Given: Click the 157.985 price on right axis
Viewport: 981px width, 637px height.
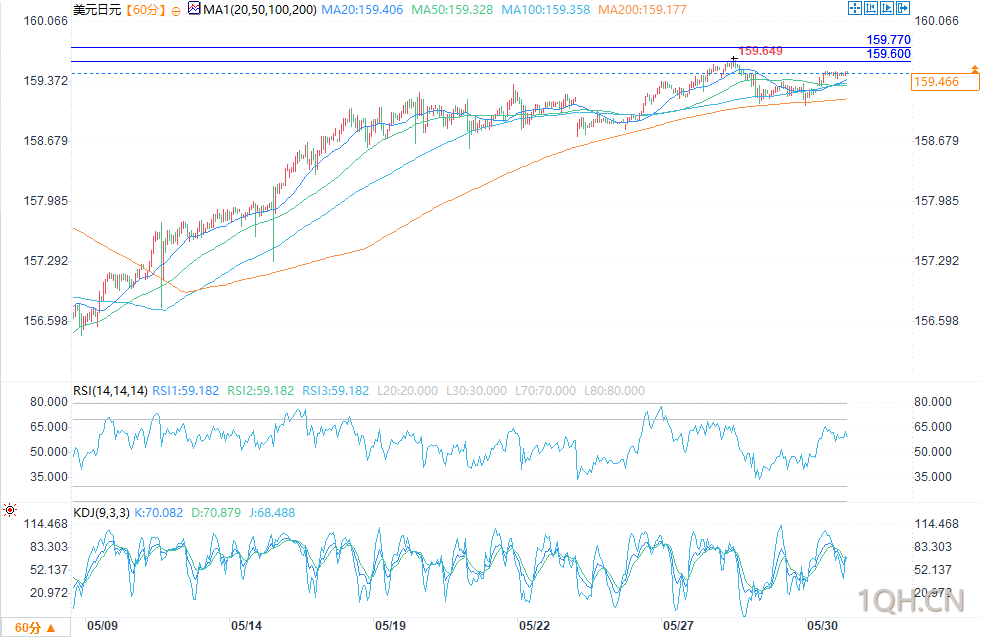Looking at the screenshot, I should point(937,201).
